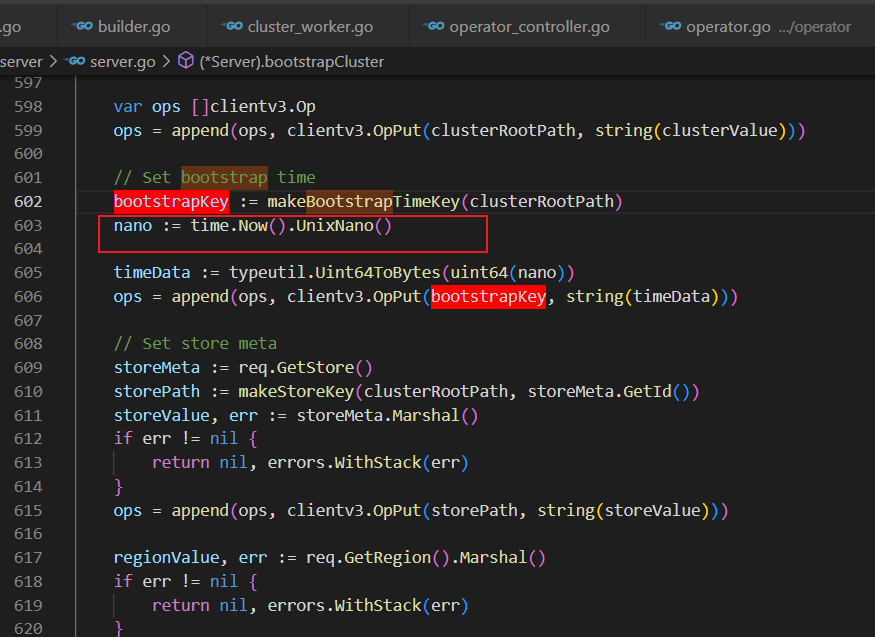Open the server.go breadcrumb dropdown
This screenshot has height=637, width=875.
tap(122, 62)
